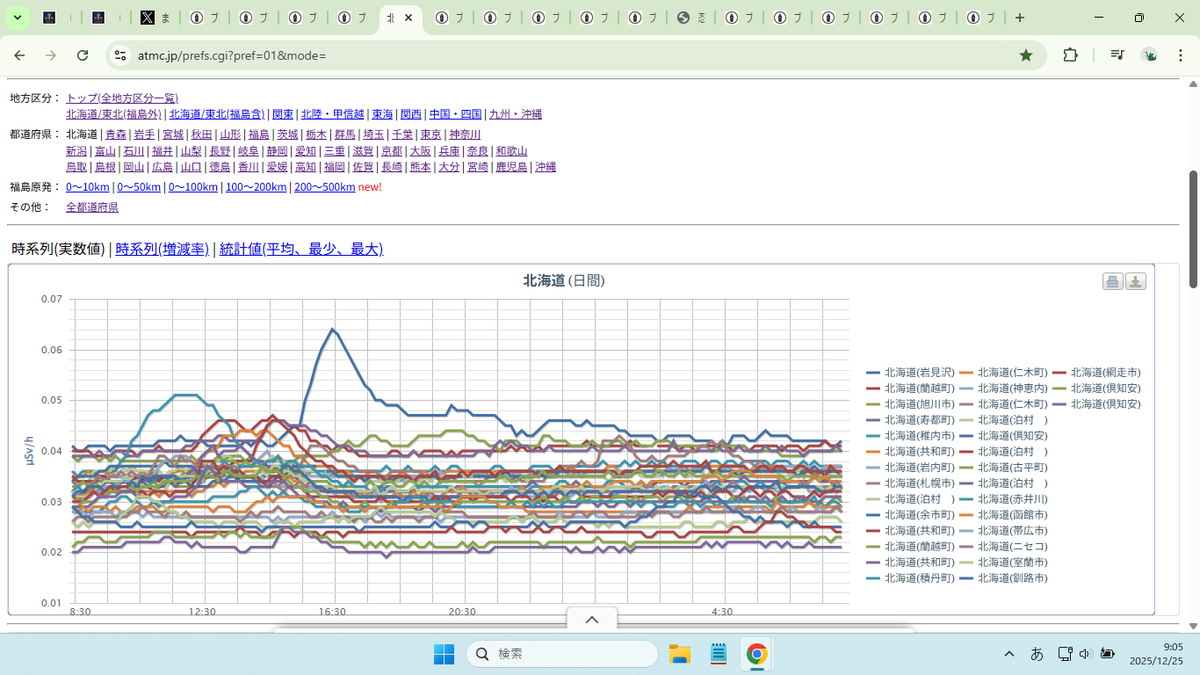The height and width of the screenshot is (675, 1200).
Task: Open the media control icon in toolbar
Action: coord(1117,55)
